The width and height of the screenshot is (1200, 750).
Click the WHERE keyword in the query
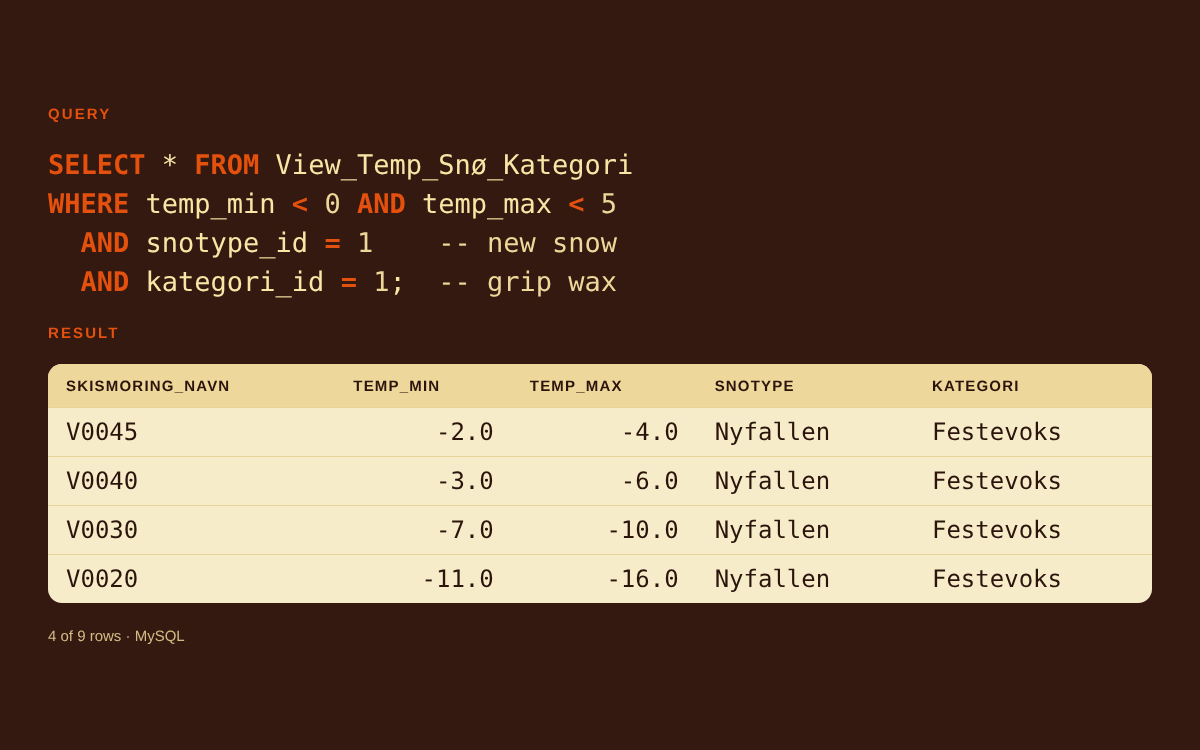(x=89, y=204)
